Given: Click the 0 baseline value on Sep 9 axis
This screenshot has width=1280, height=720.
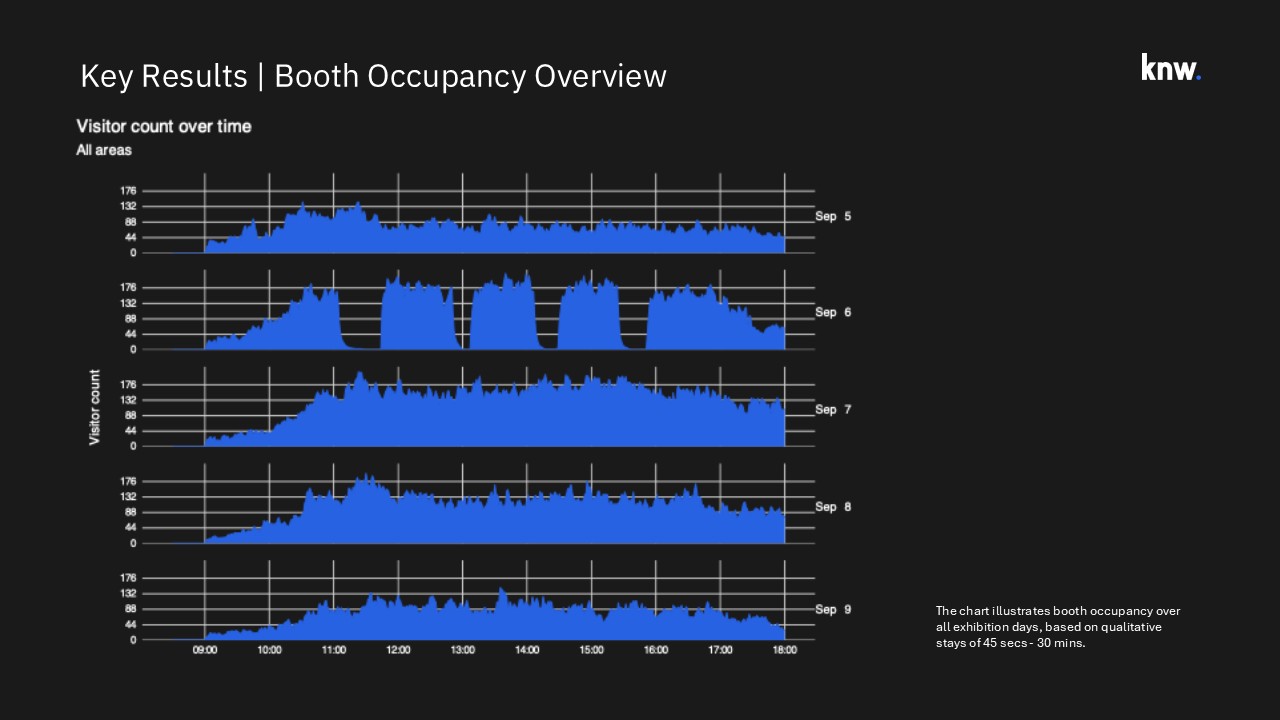Looking at the screenshot, I should coord(133,639).
